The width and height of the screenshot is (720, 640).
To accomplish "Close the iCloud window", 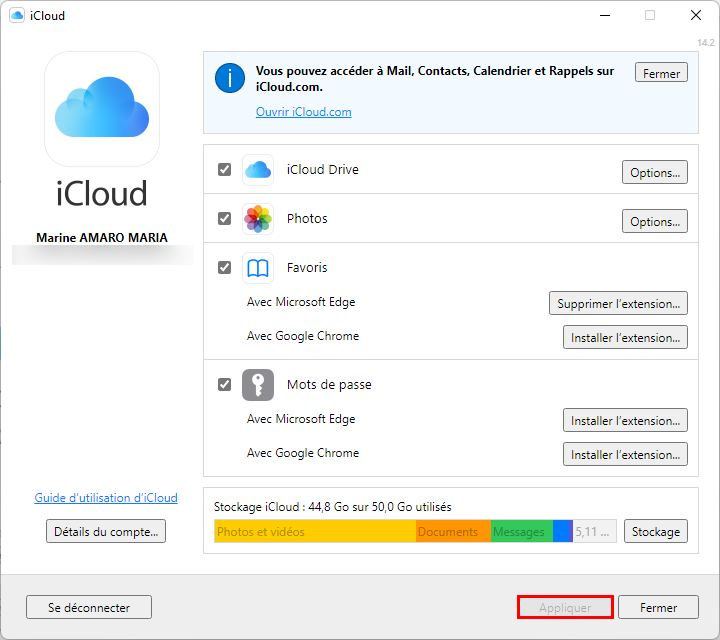I will (696, 15).
